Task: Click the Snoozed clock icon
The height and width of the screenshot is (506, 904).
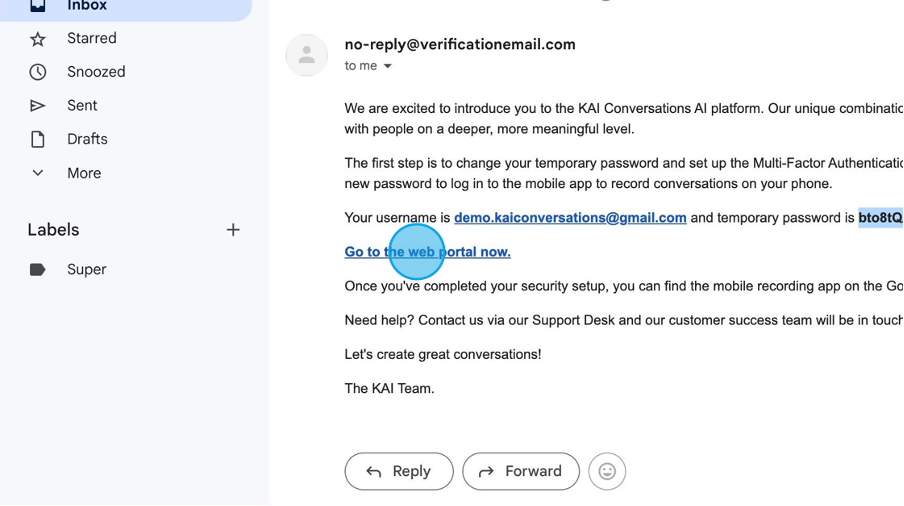Action: coord(38,72)
